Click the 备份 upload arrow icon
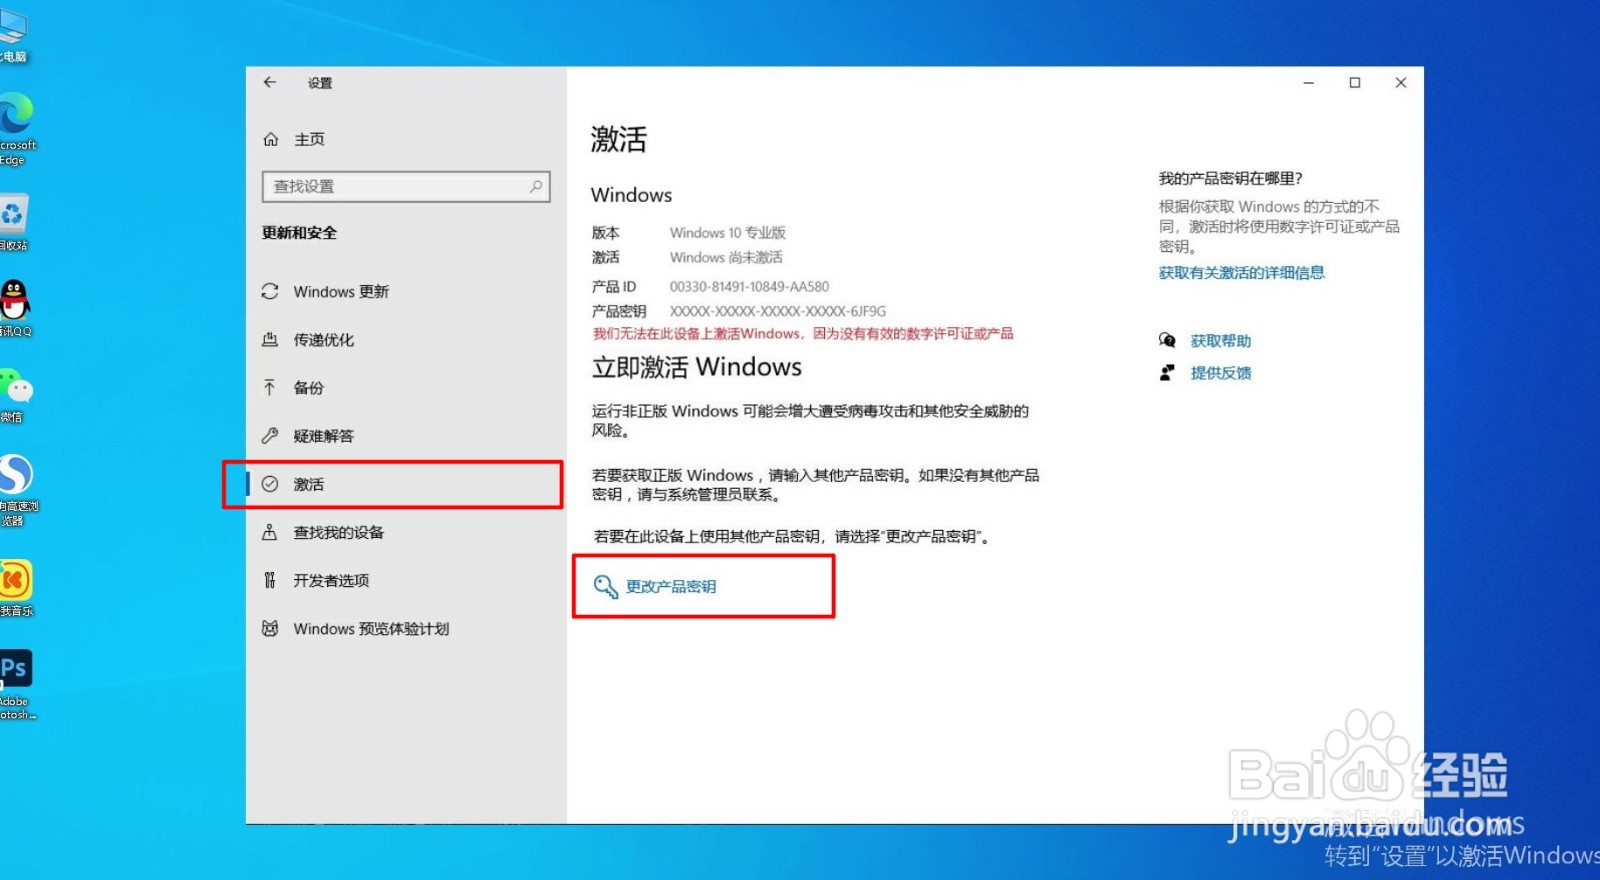The height and width of the screenshot is (880, 1600). click(x=270, y=387)
